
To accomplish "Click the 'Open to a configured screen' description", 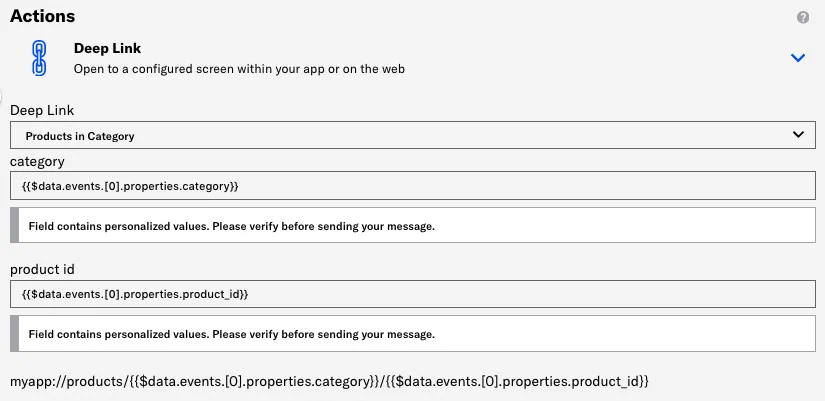I will [239, 70].
